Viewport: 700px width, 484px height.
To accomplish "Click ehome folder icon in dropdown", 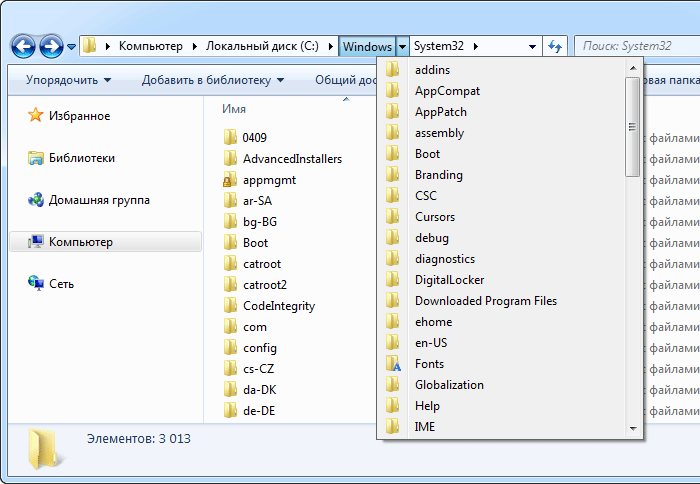I will point(392,321).
